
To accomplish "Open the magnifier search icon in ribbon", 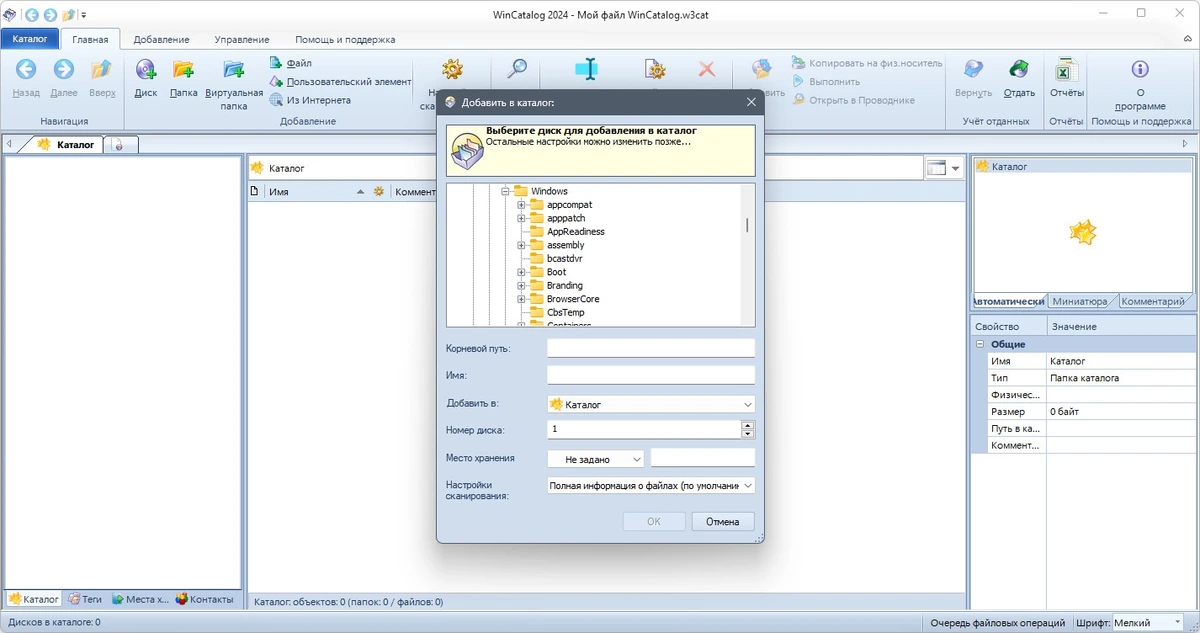I will [x=517, y=69].
